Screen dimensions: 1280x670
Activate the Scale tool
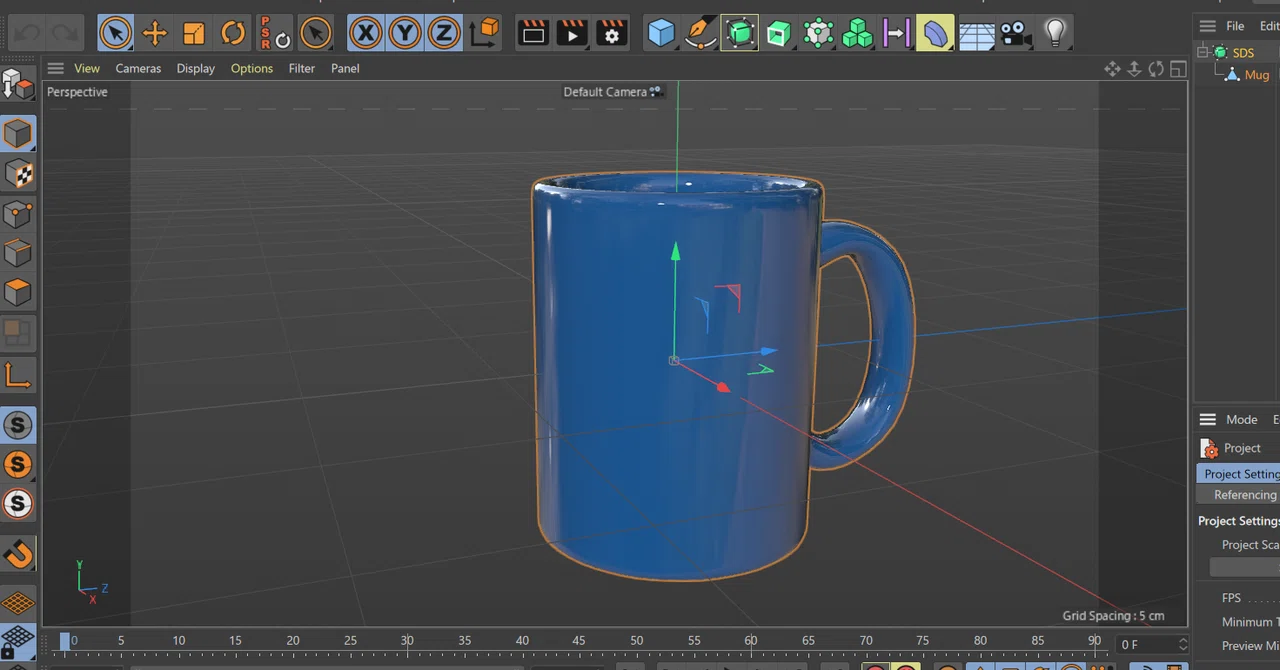pyautogui.click(x=194, y=33)
